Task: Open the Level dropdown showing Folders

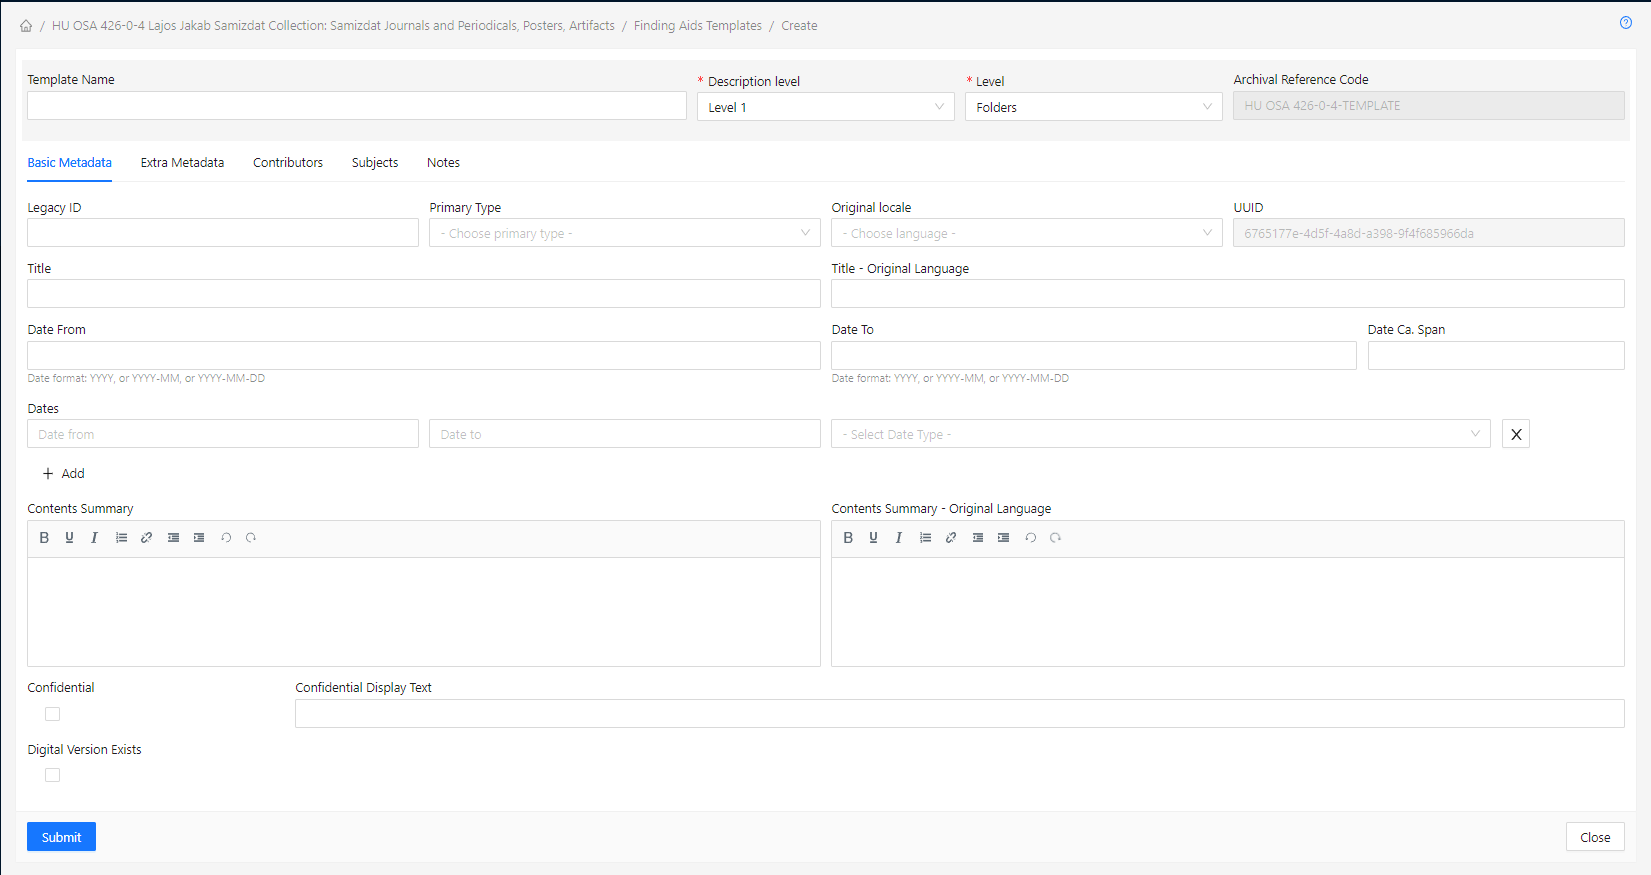Action: [x=1094, y=107]
